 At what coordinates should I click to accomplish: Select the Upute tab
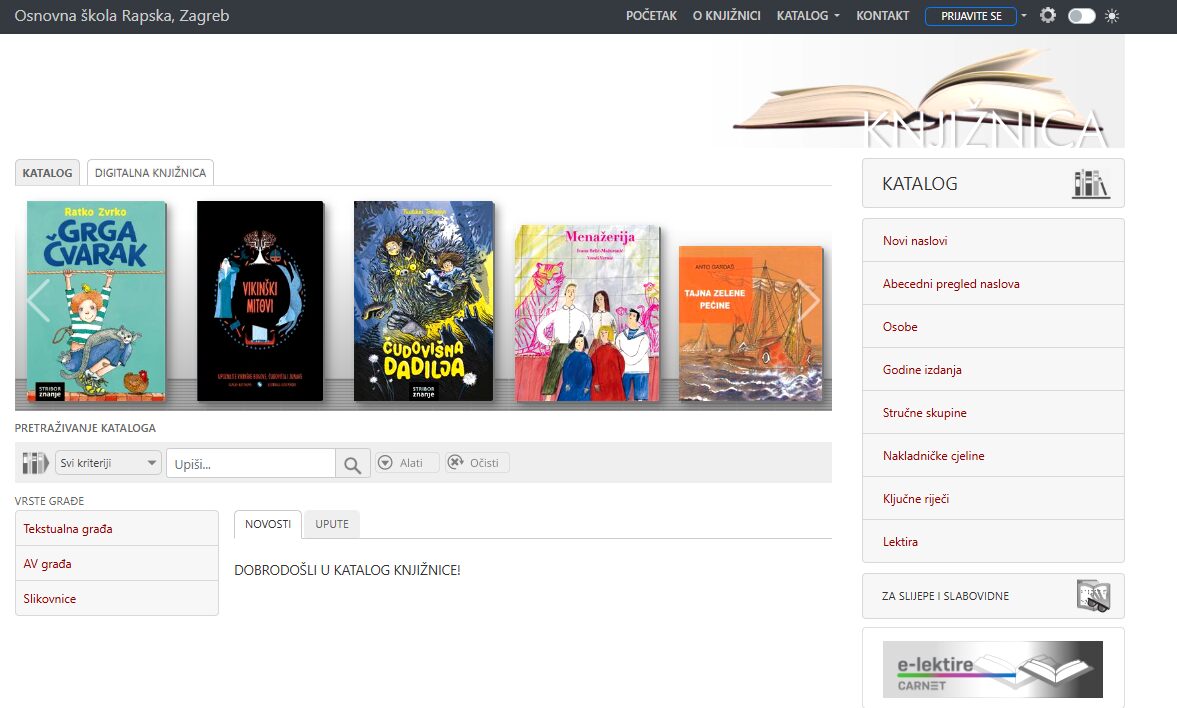332,525
